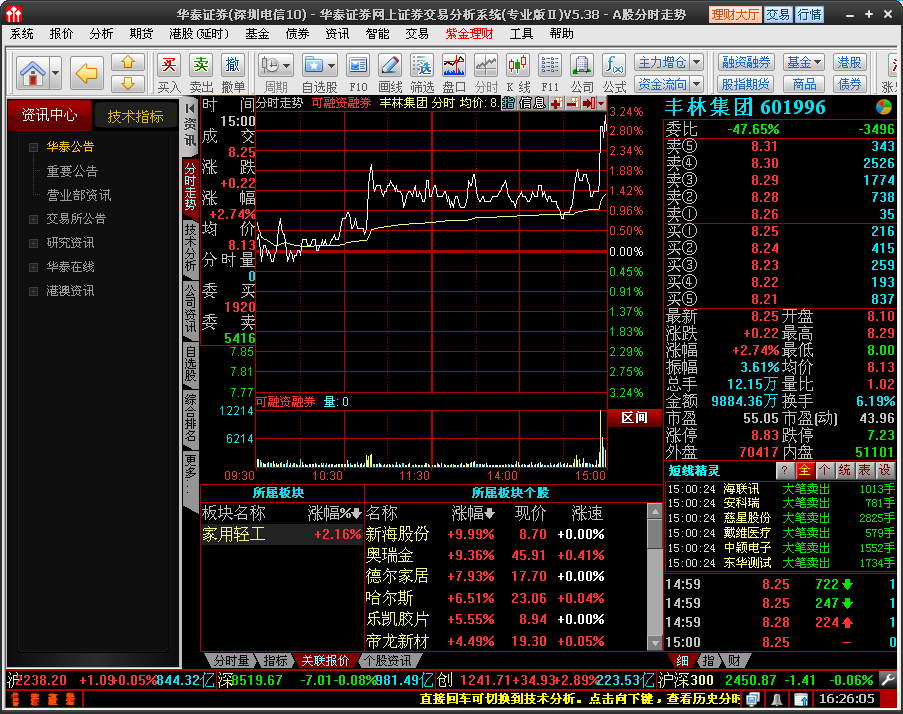Click the Home icon in the toolbar
The image size is (903, 714).
click(x=33, y=73)
